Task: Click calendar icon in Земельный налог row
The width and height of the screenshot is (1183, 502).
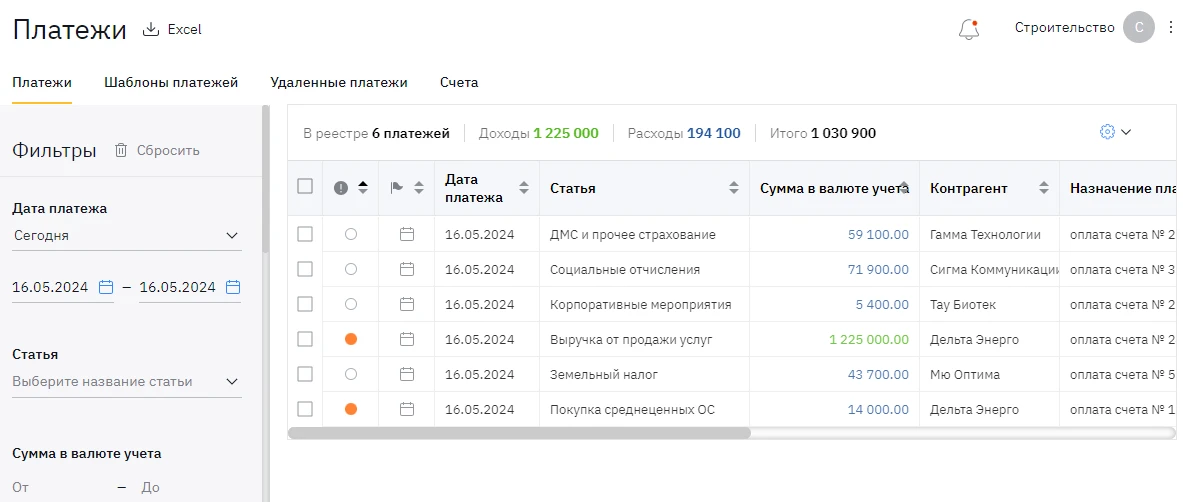Action: (407, 374)
